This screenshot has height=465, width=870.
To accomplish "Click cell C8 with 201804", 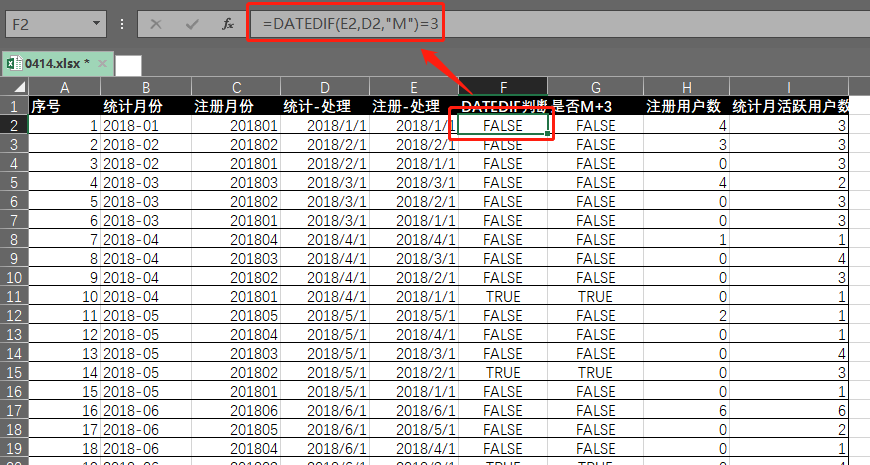I will [x=236, y=240].
